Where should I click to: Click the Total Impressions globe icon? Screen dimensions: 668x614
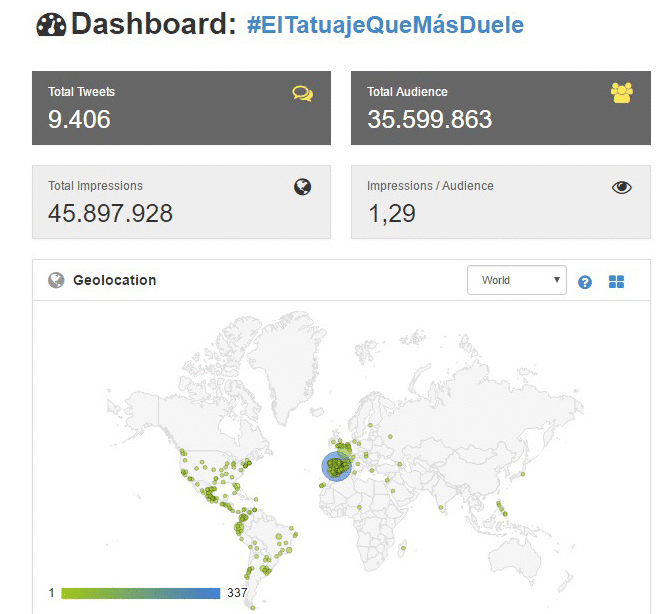tap(302, 187)
